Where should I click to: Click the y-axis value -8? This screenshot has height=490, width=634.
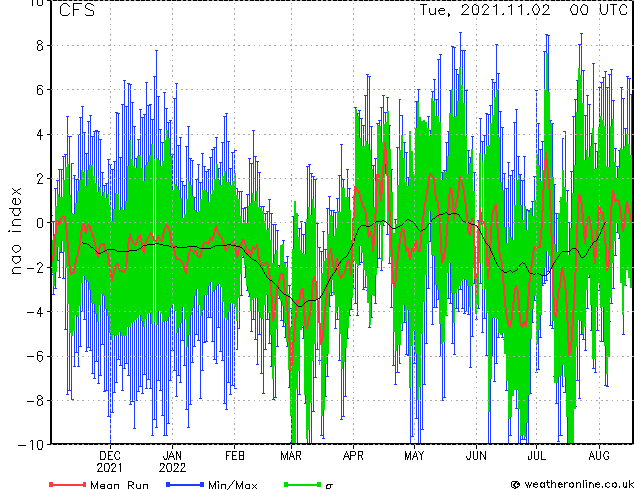tap(35, 401)
